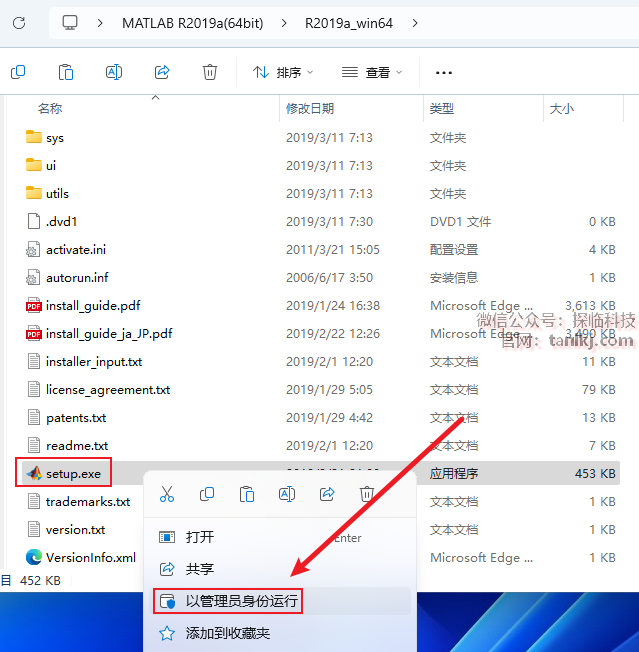This screenshot has width=639, height=652.
Task: Select VersionInfo.xml Edge file
Action: [81, 557]
